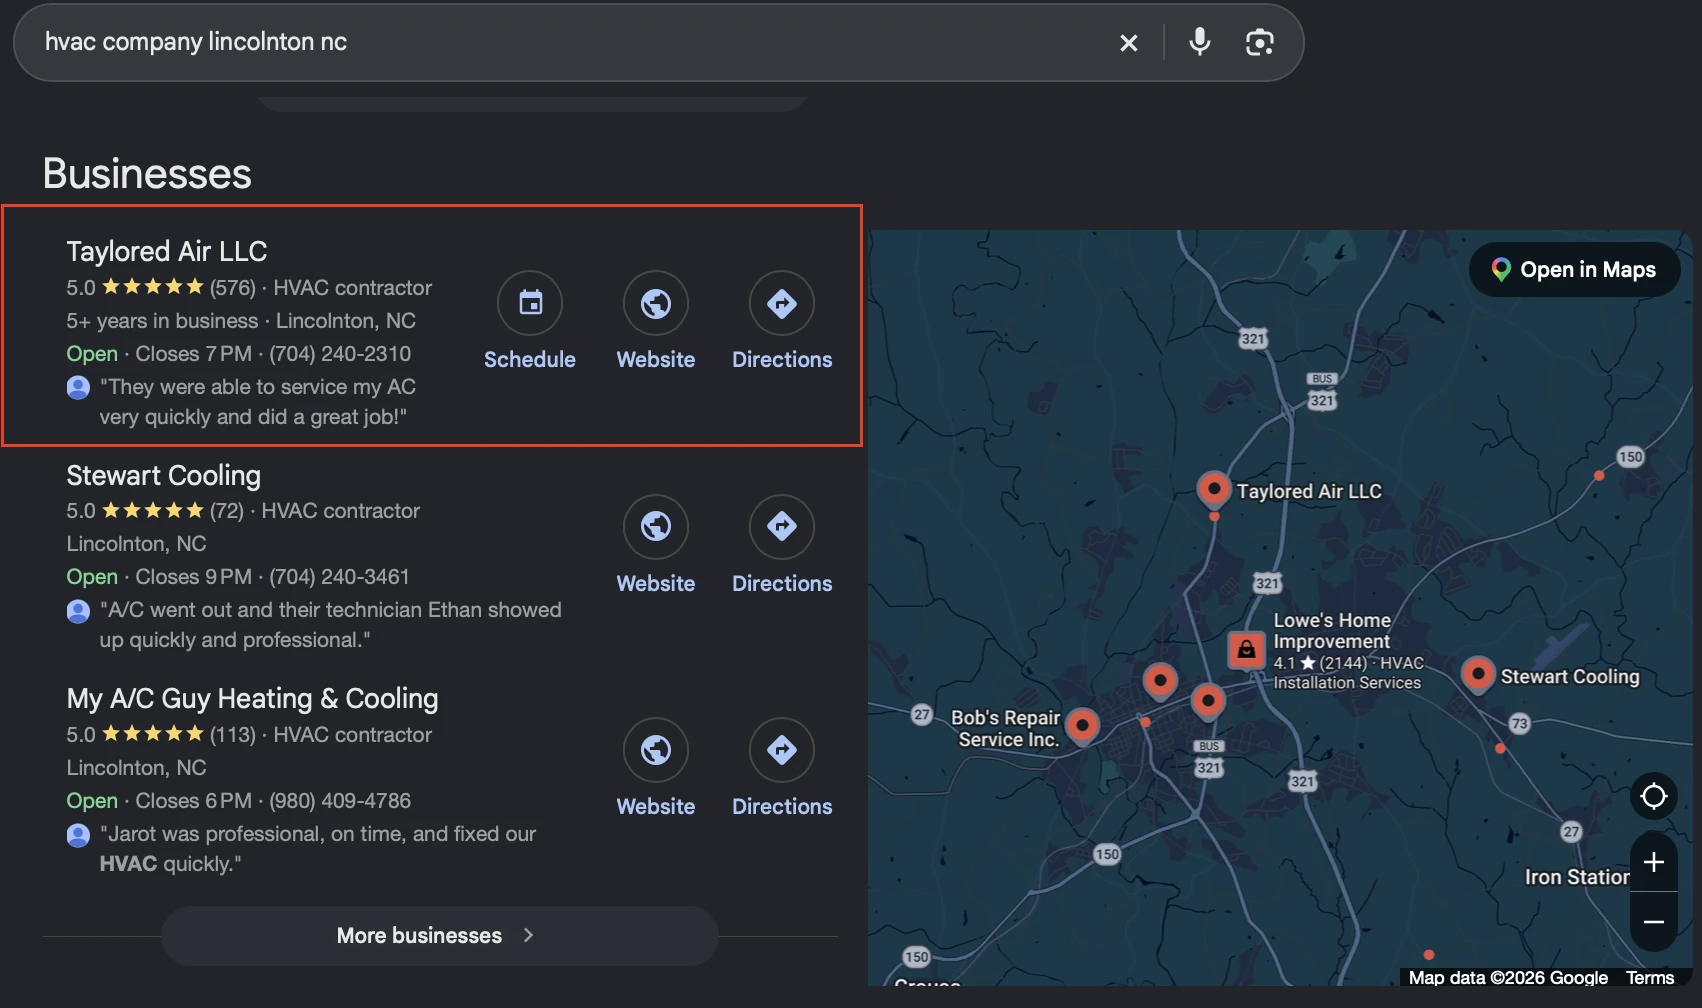Click the review quote mentioning technician Ethan

tap(330, 625)
